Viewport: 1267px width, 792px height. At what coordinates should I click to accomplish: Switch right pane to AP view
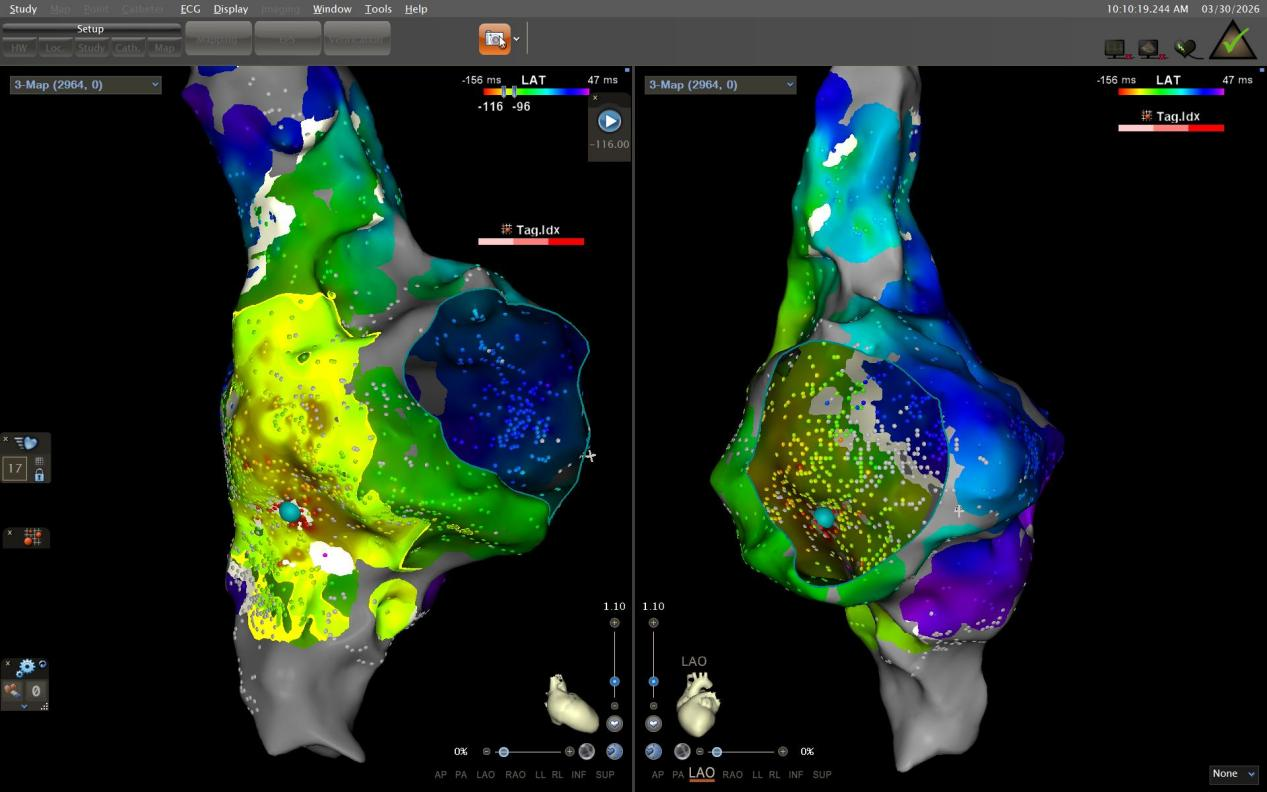(657, 775)
